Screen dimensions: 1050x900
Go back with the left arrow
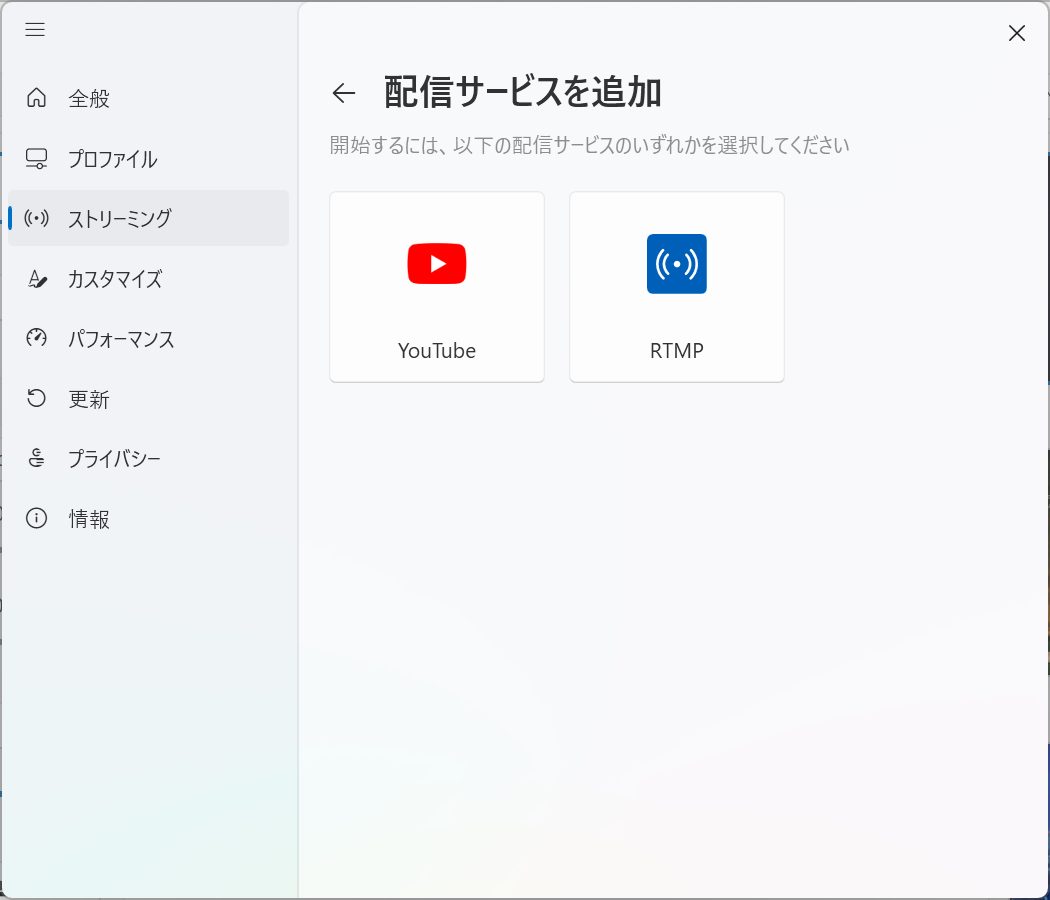tap(344, 92)
